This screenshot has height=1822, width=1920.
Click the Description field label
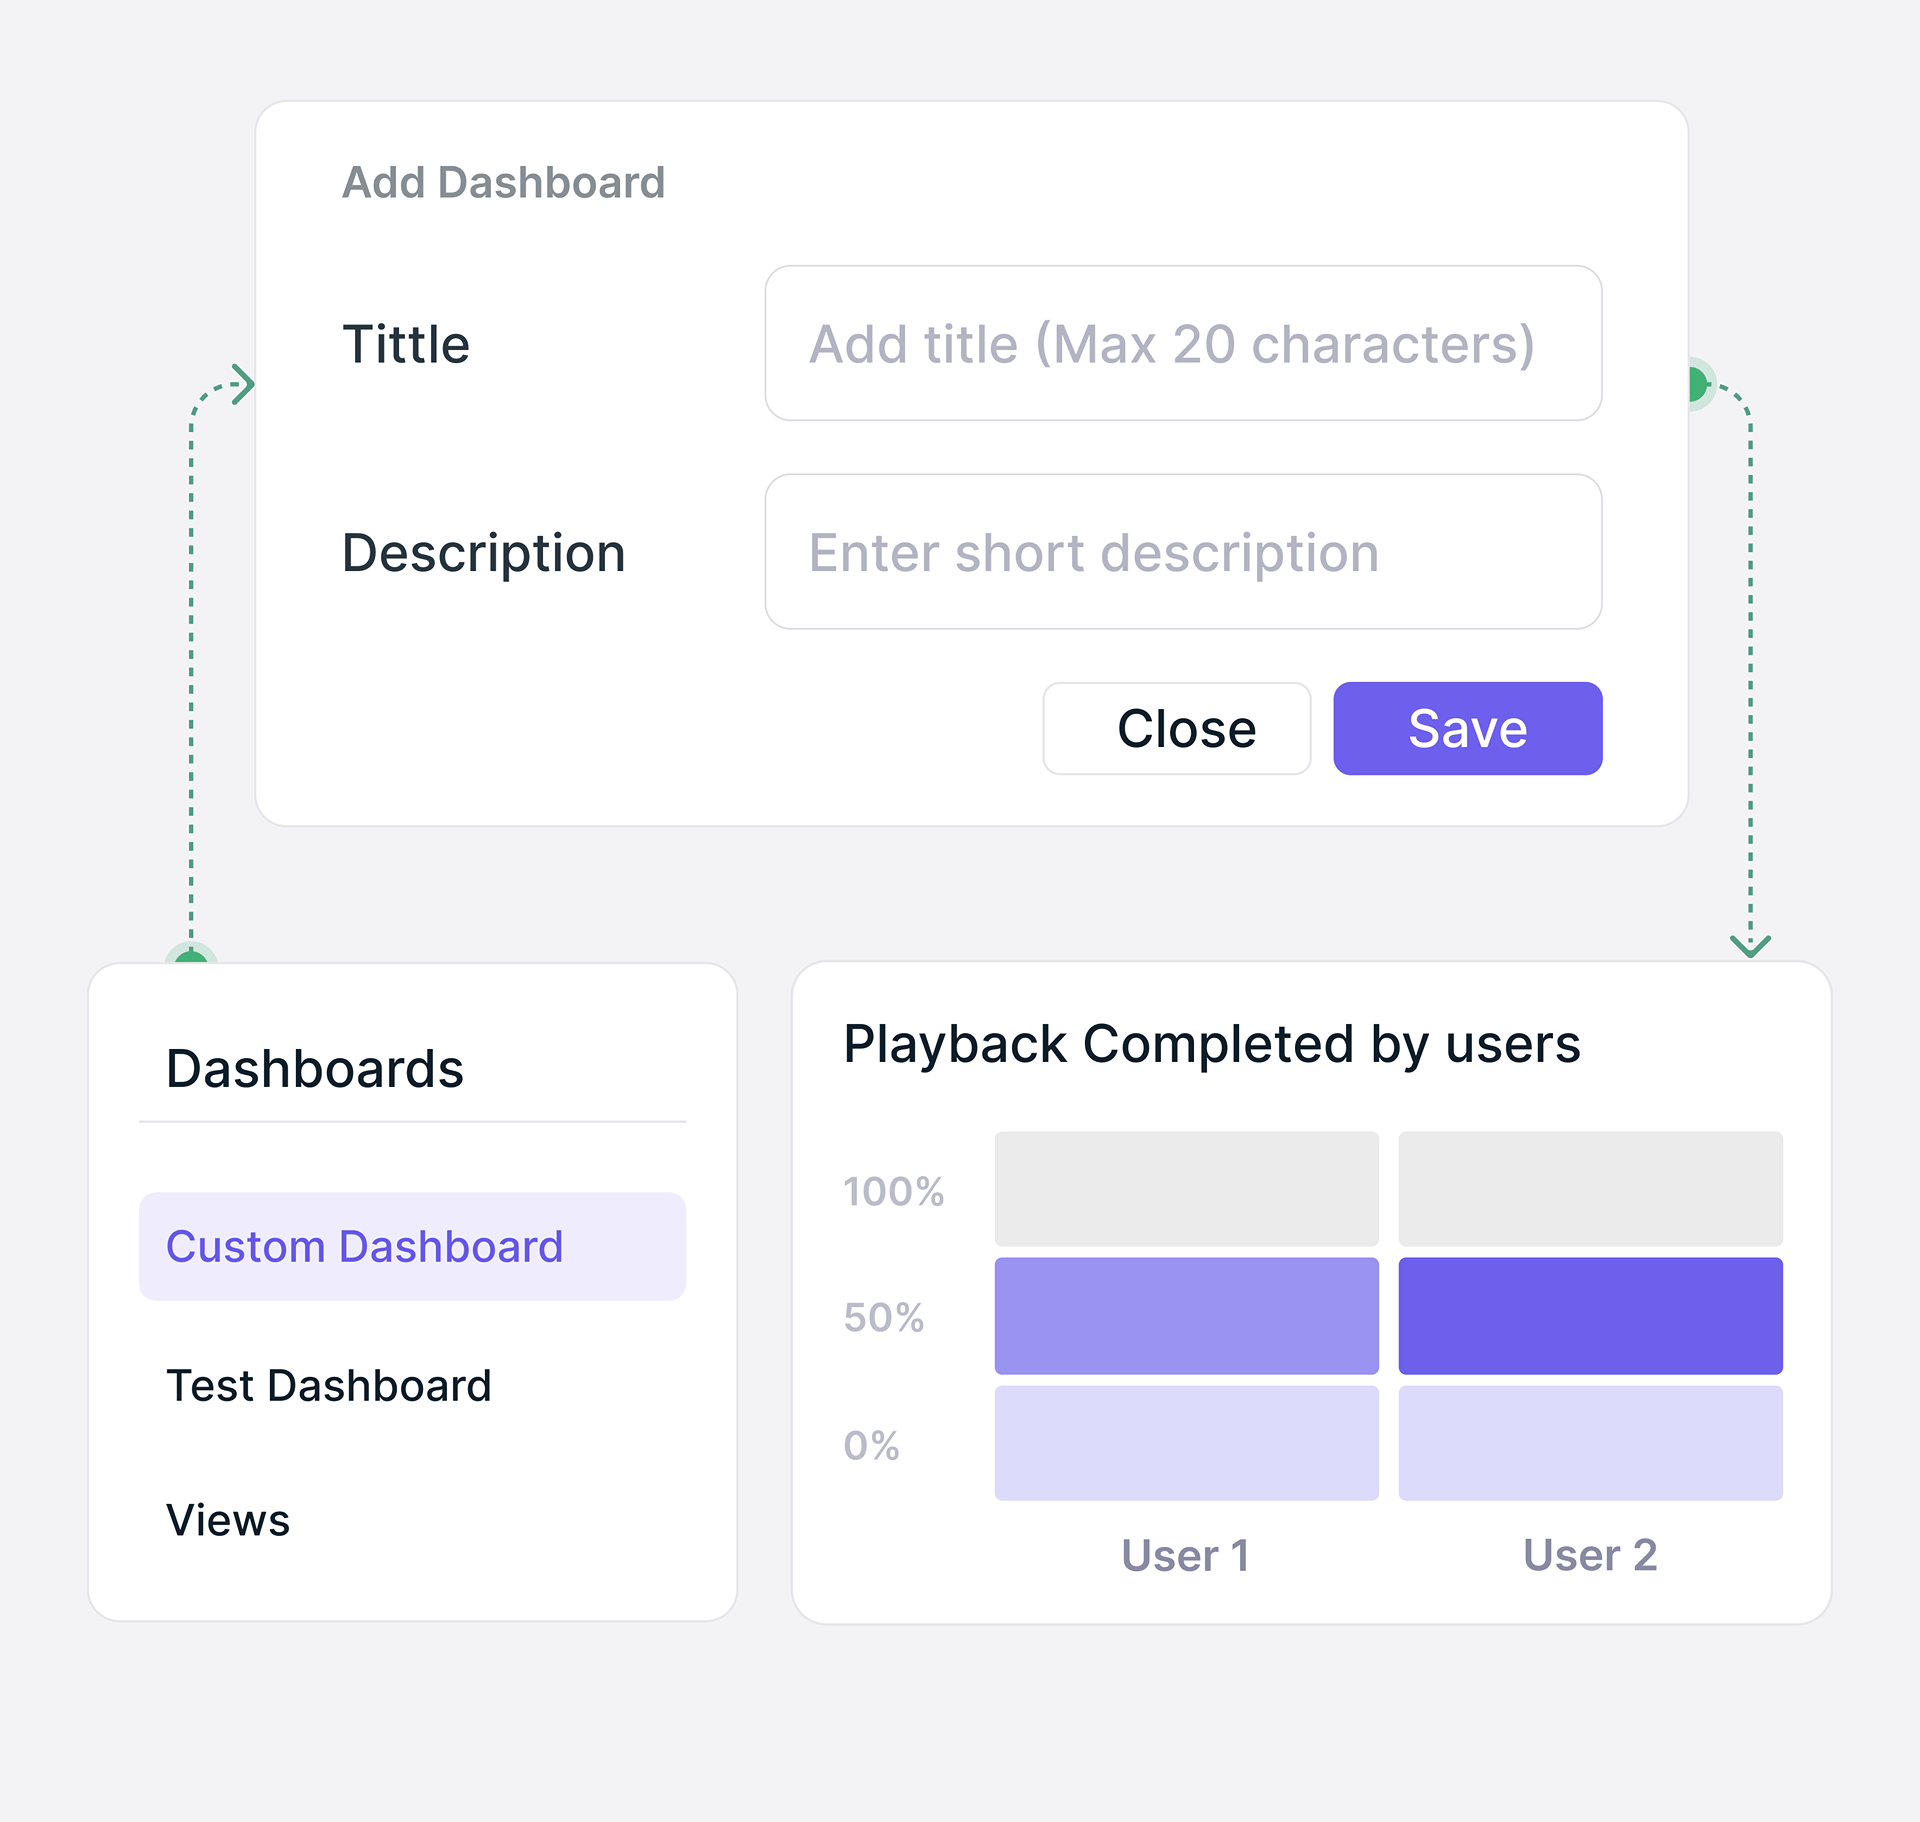(484, 553)
